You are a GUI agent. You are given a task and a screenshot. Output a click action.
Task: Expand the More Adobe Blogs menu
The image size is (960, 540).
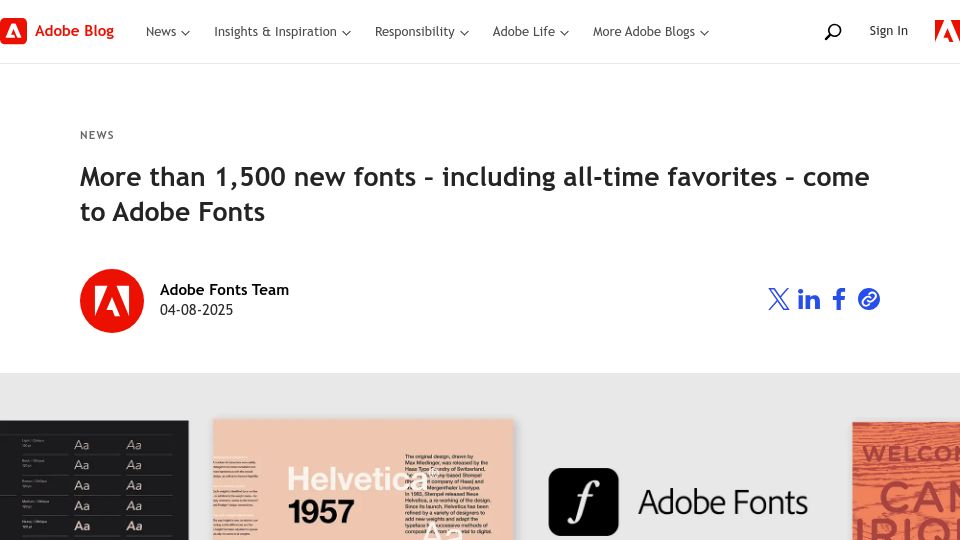click(651, 32)
